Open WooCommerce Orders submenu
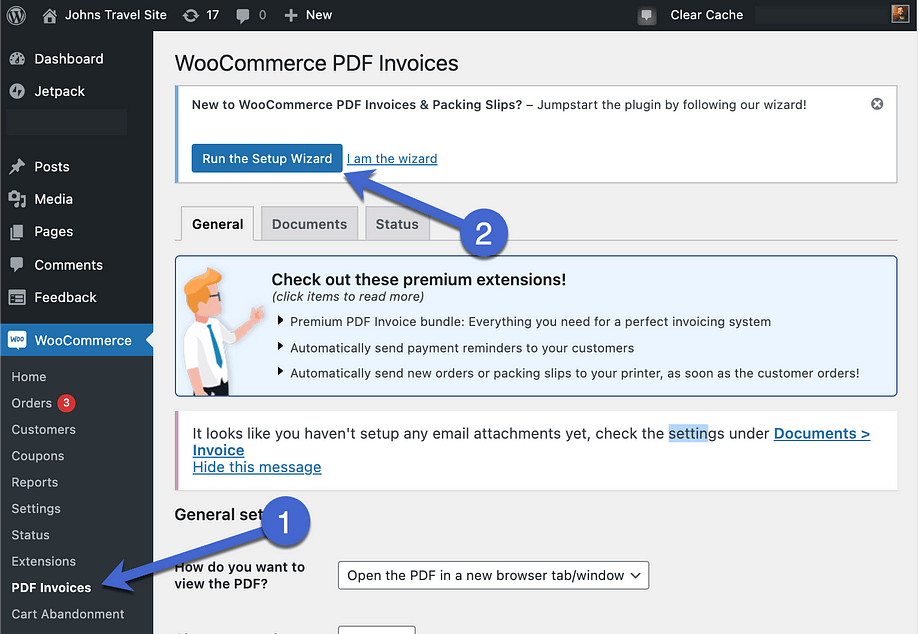Image resolution: width=919 pixels, height=634 pixels. click(x=32, y=403)
